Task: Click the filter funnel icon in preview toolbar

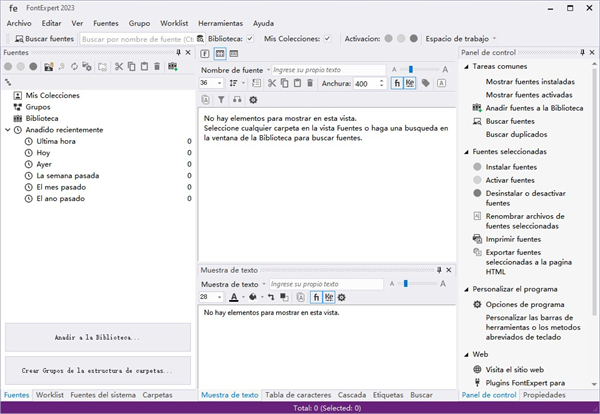Action: (x=221, y=100)
